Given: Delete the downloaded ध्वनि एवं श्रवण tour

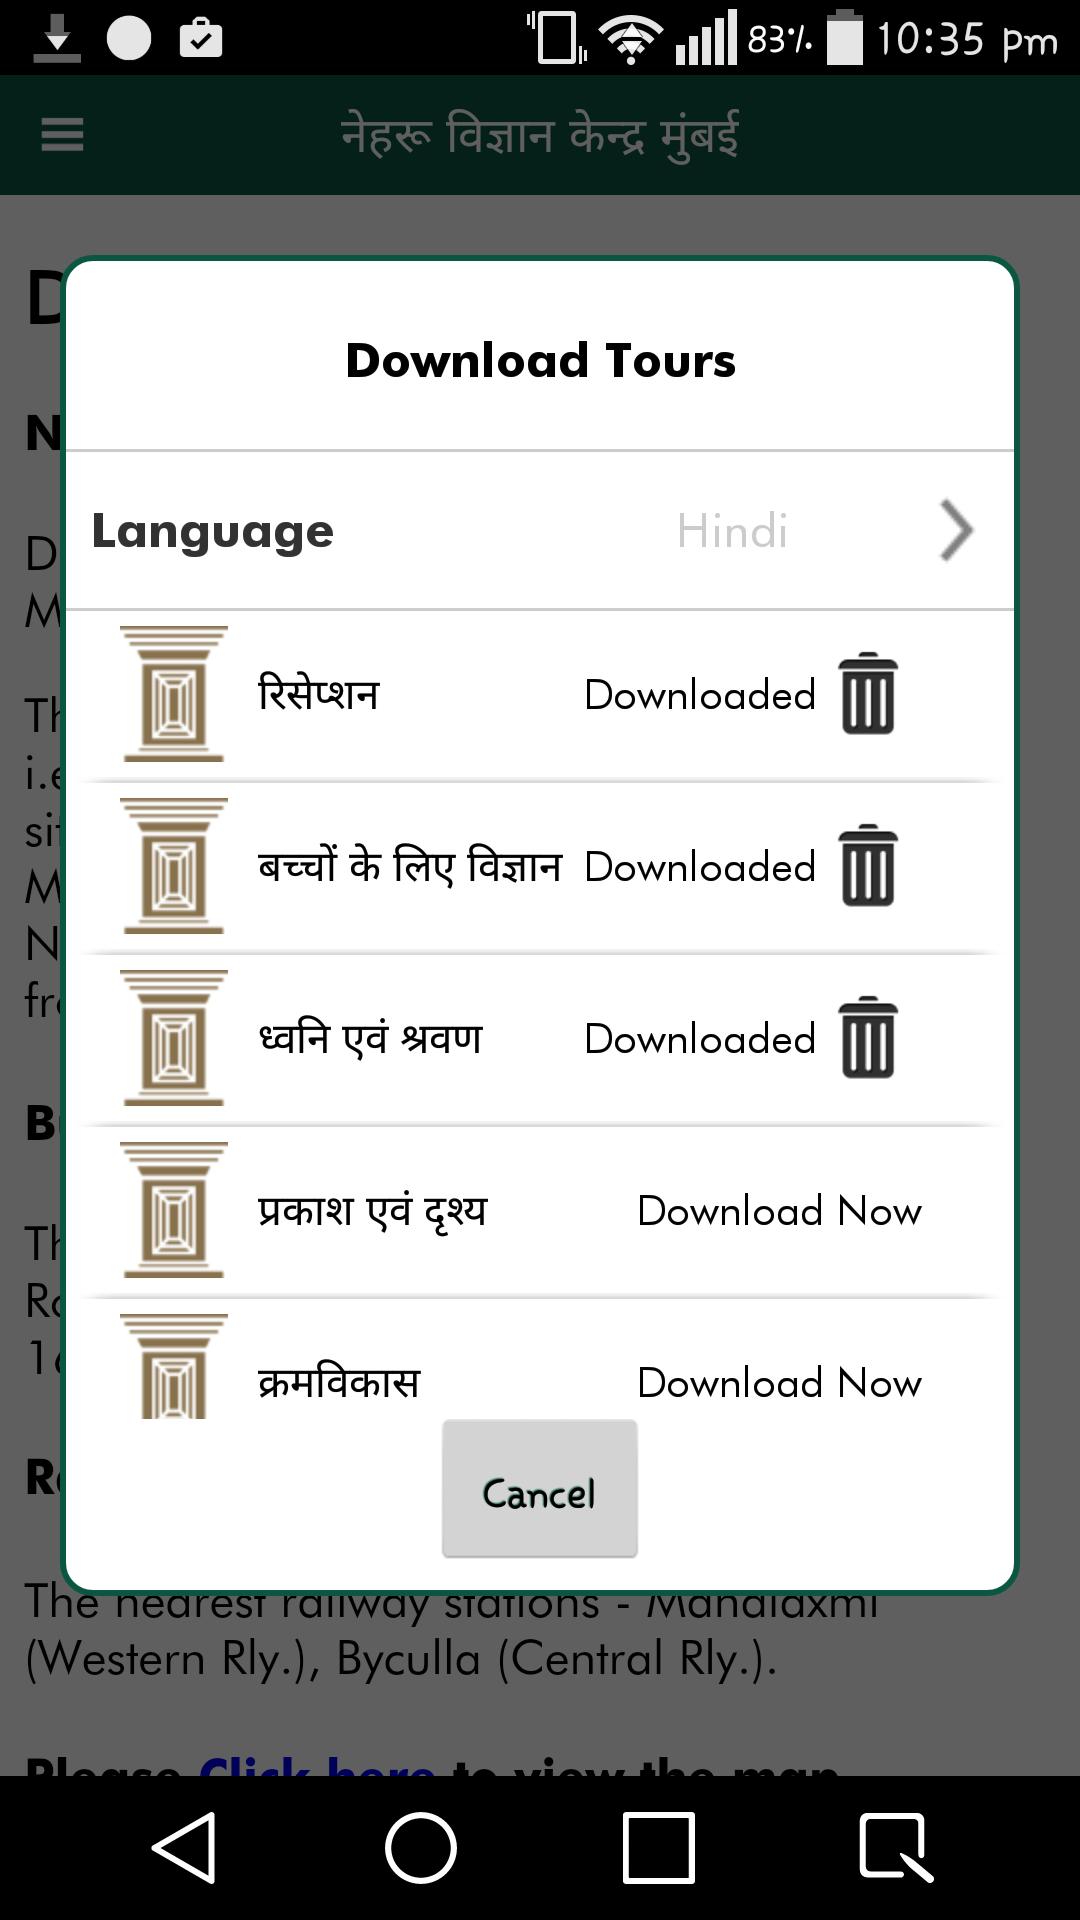Looking at the screenshot, I should (x=868, y=1038).
